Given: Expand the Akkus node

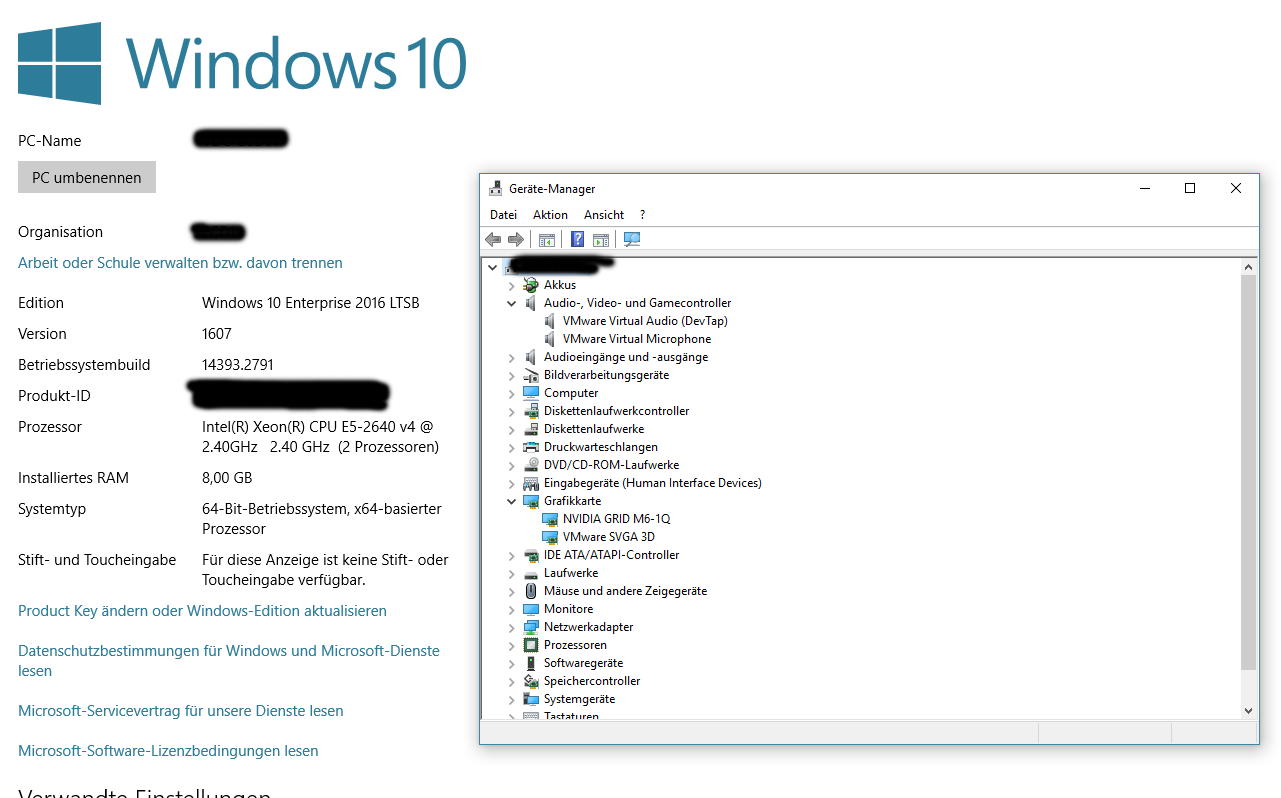Looking at the screenshot, I should click(x=511, y=285).
